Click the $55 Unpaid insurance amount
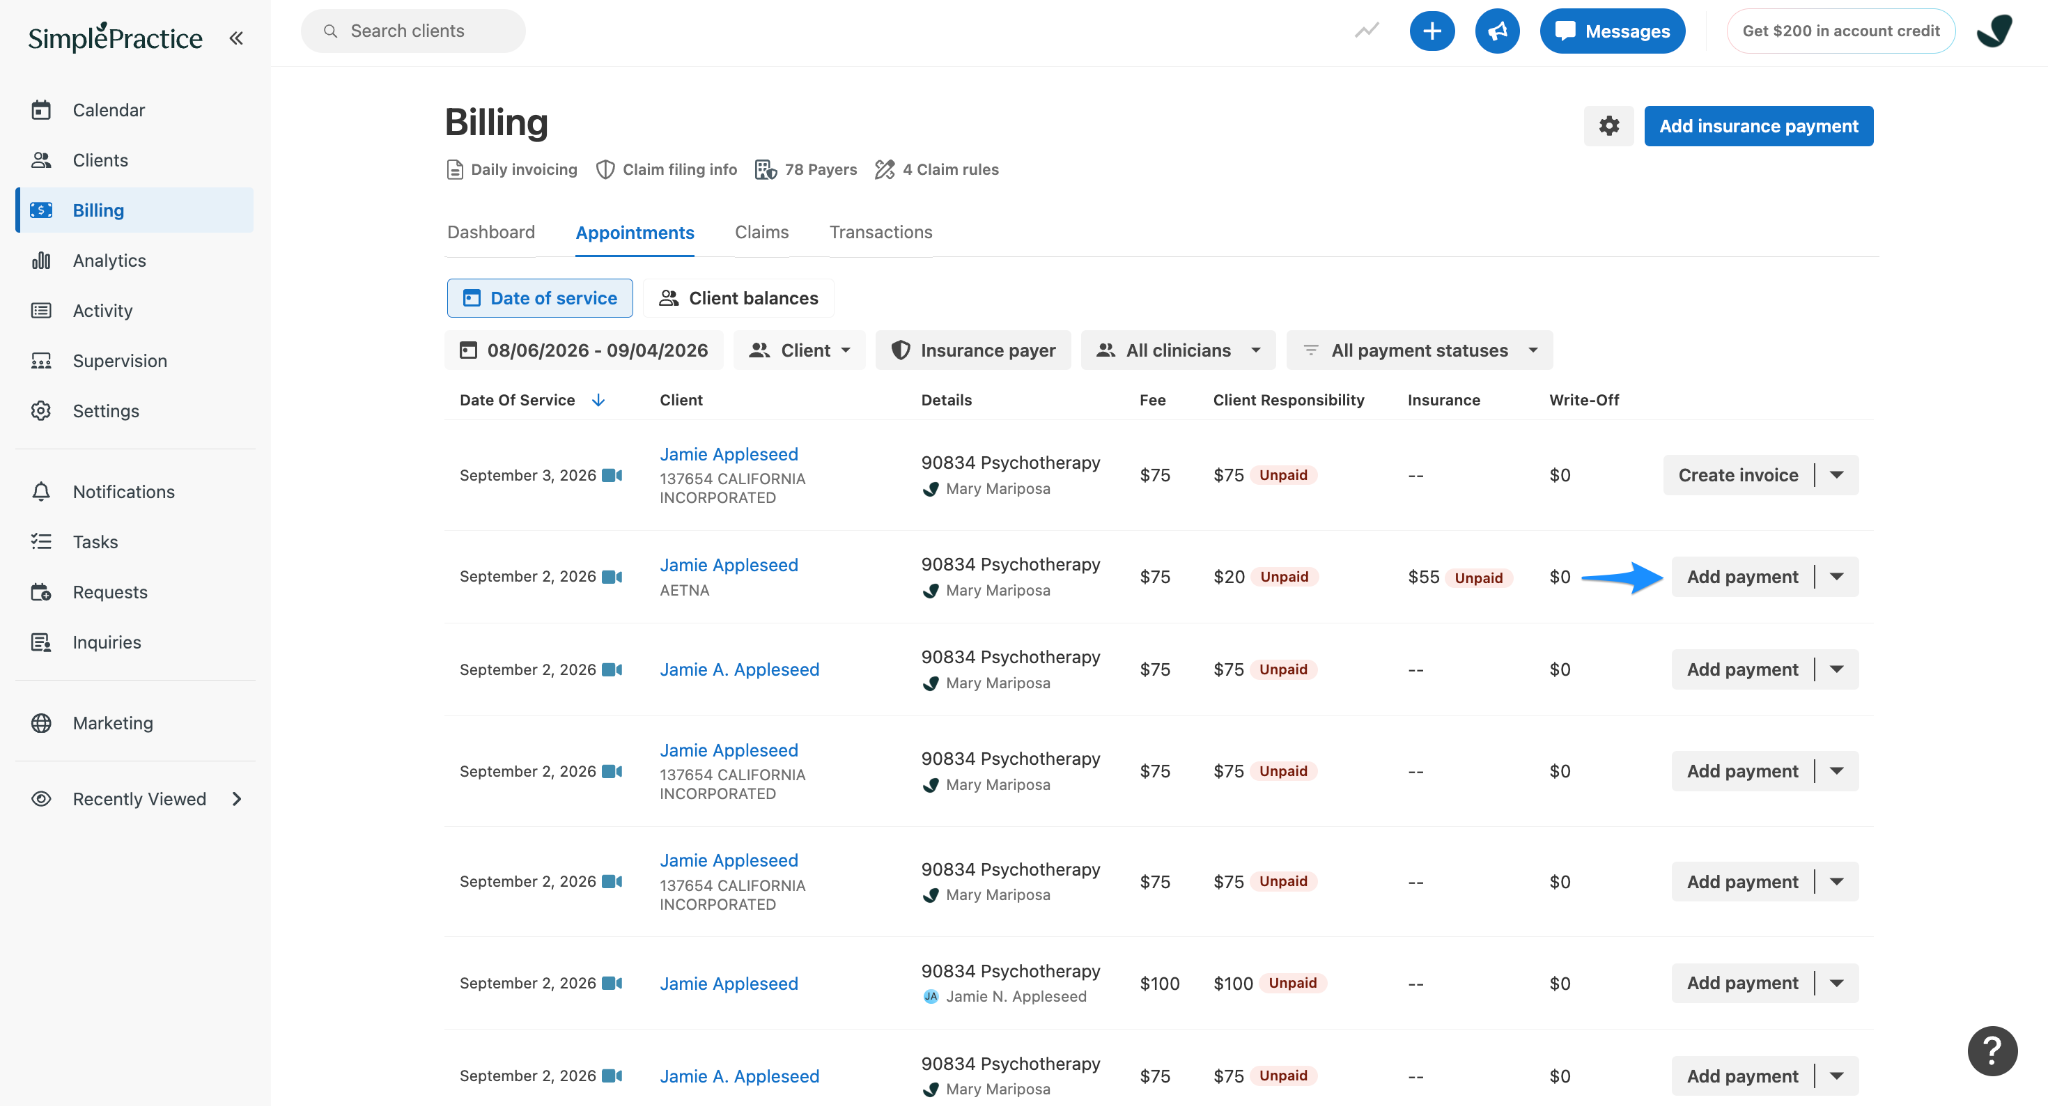 coord(1460,577)
